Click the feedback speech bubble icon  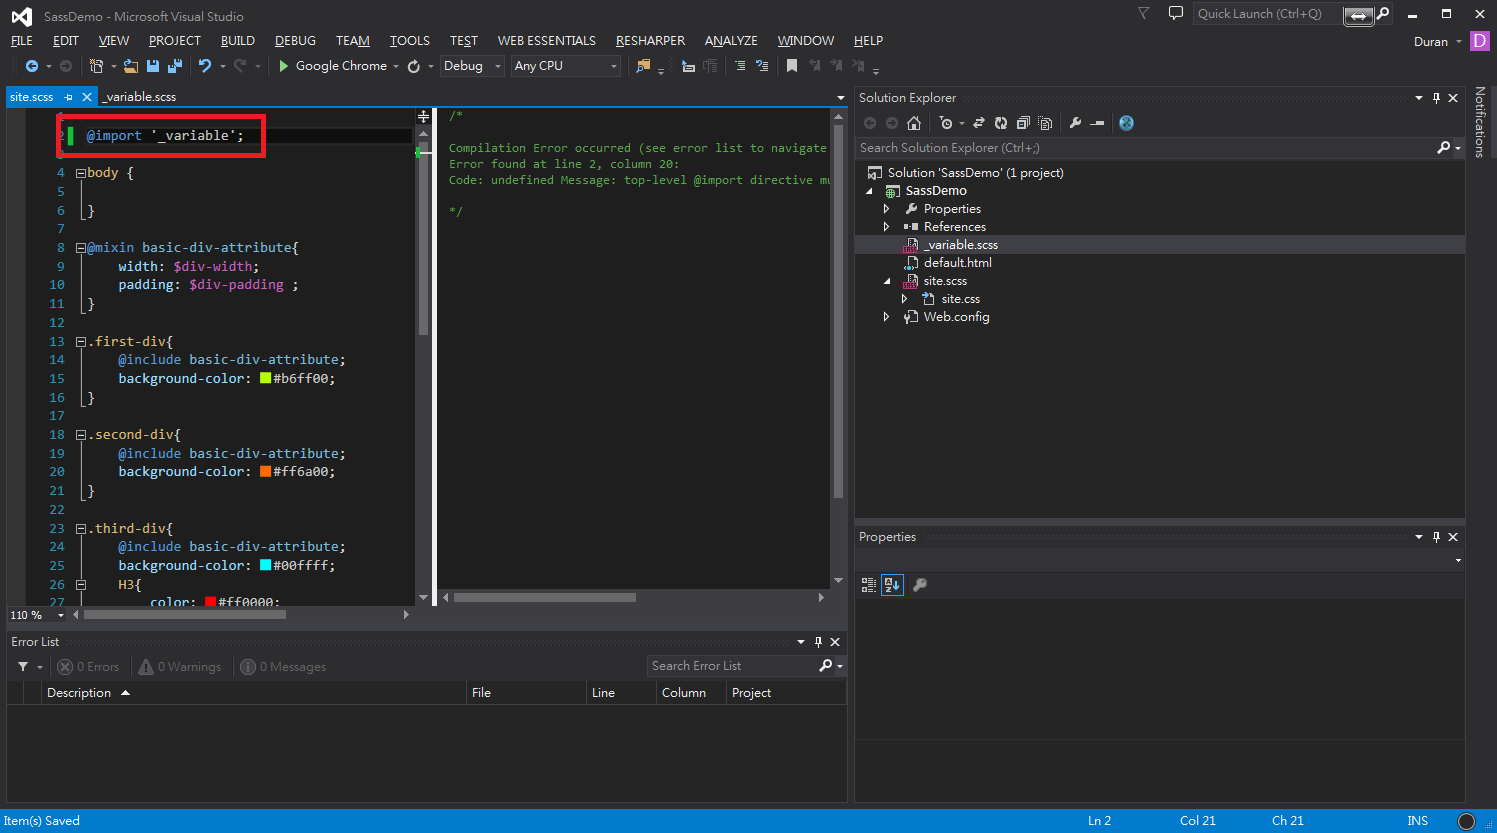[x=1176, y=14]
